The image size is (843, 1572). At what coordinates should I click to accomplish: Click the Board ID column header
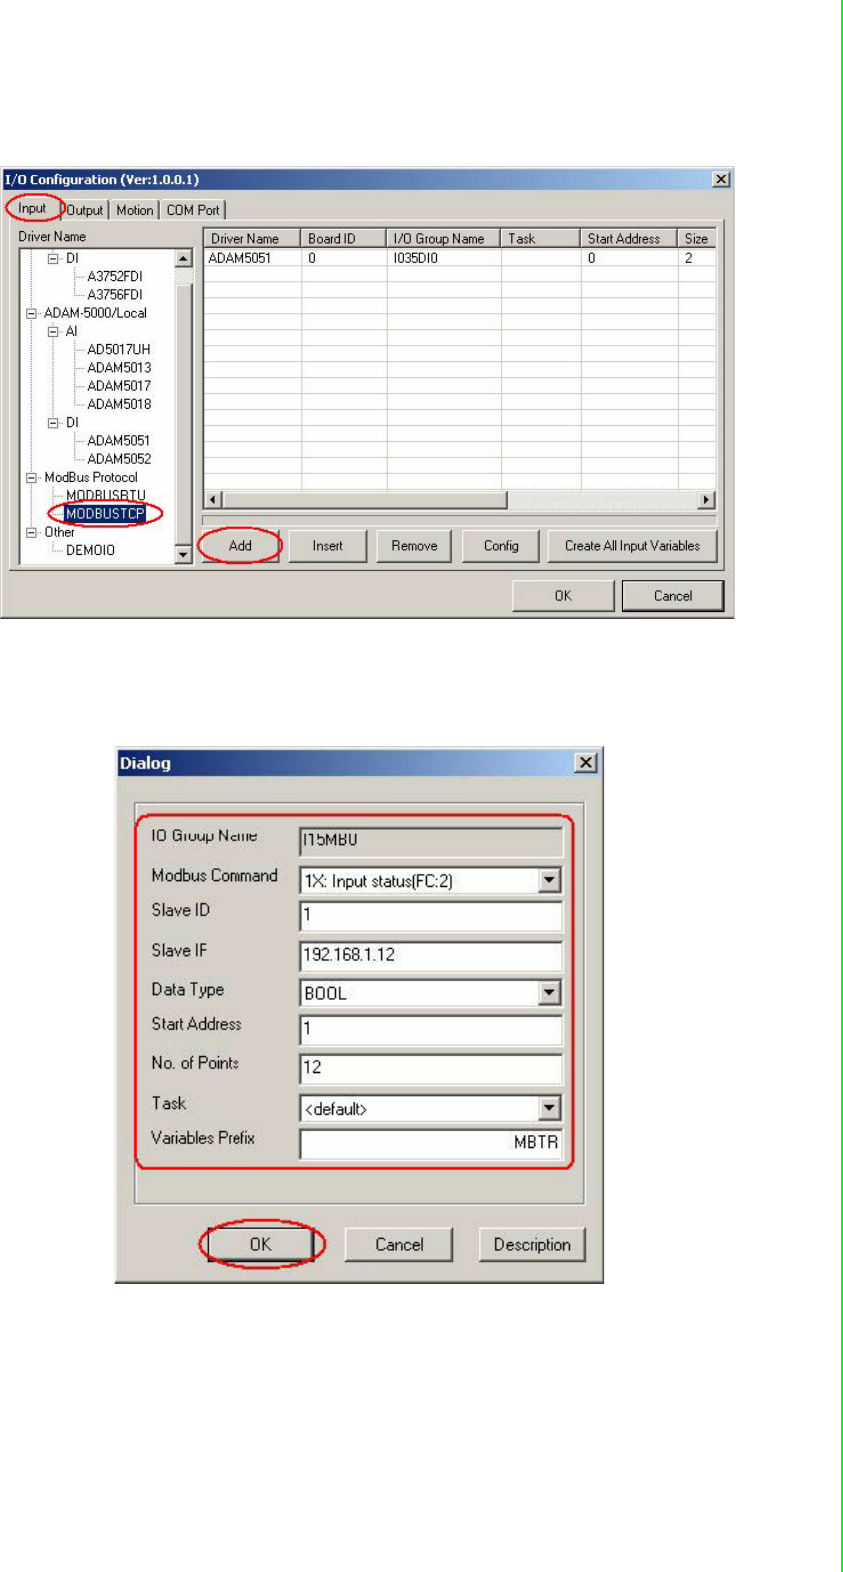point(344,239)
